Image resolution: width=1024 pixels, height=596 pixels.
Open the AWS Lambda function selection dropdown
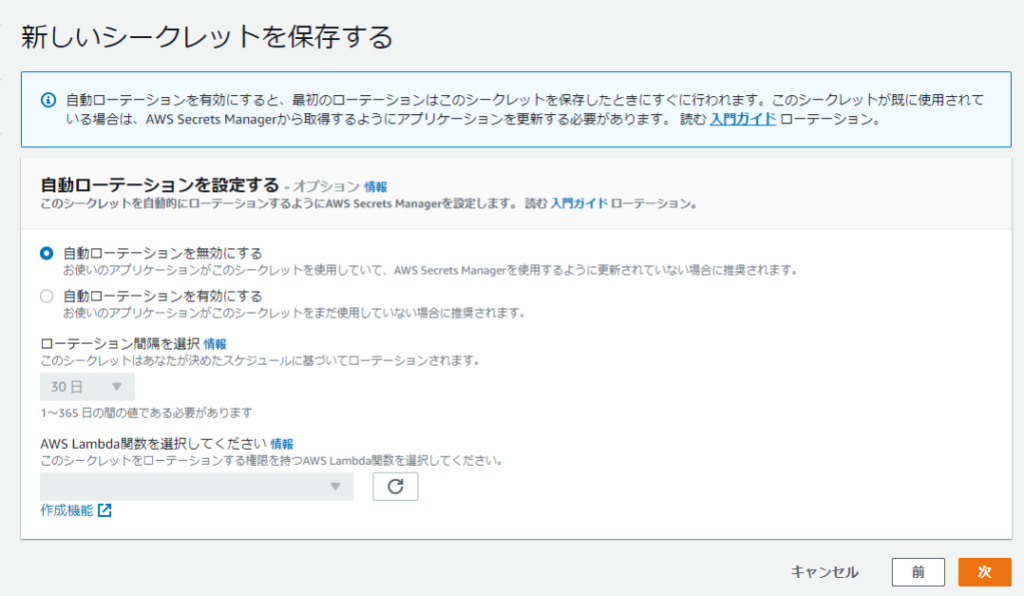coord(197,486)
